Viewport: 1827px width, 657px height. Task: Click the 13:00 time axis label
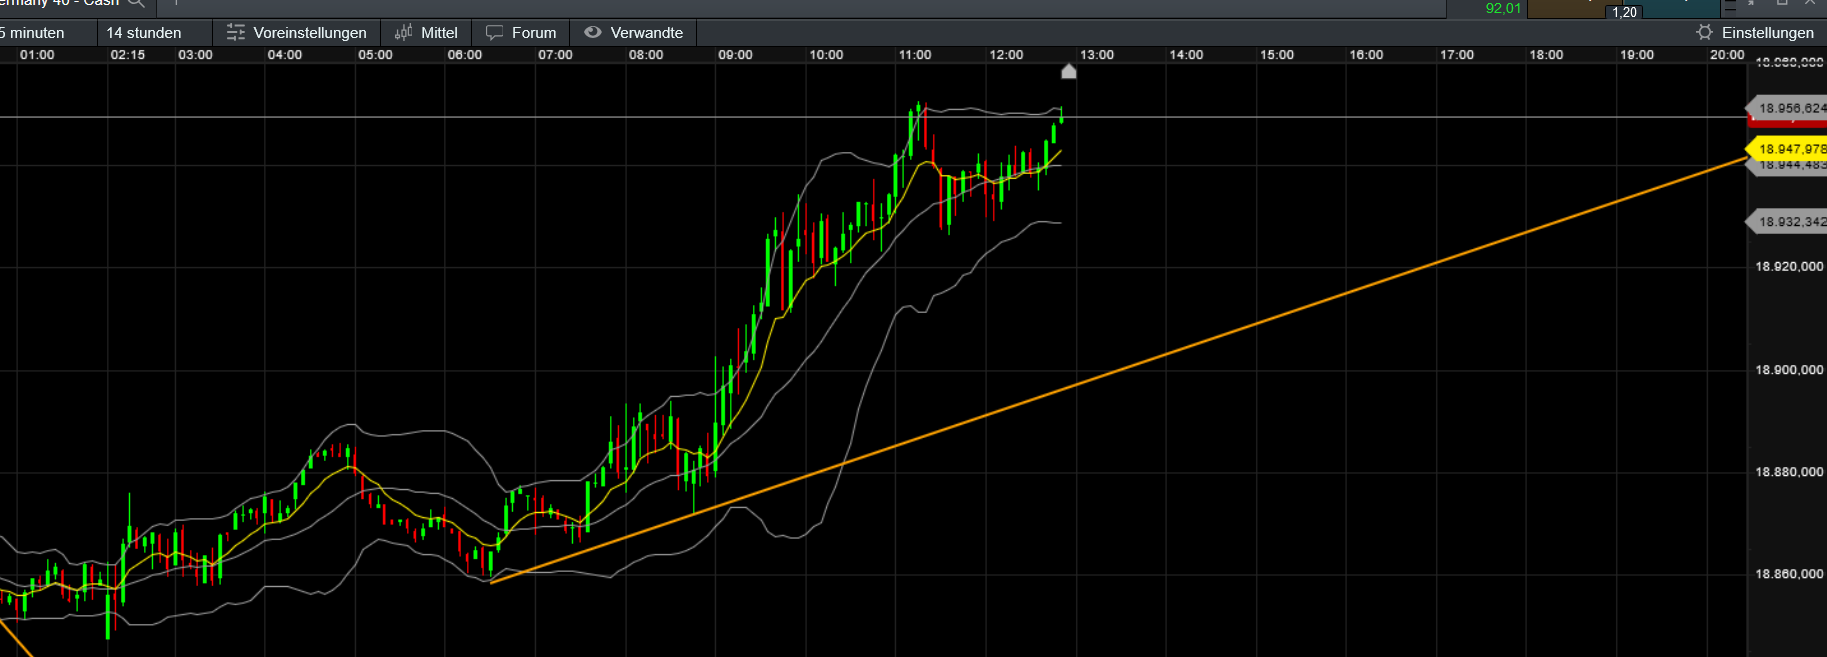click(1097, 55)
